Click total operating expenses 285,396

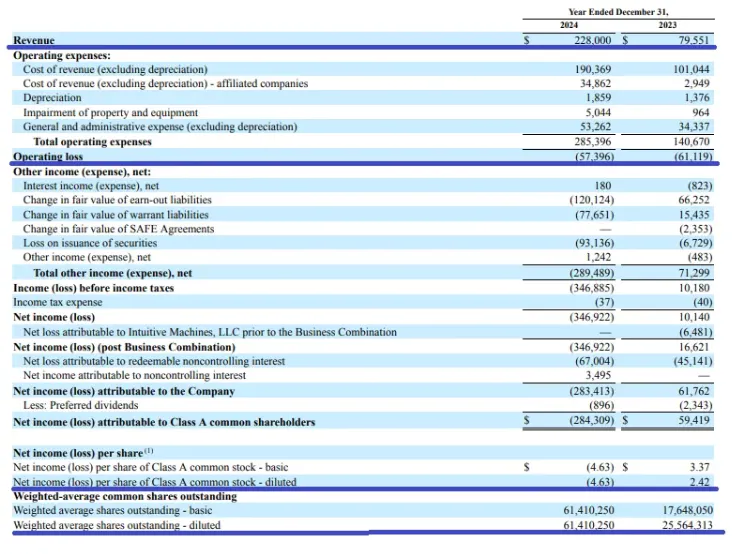pos(593,141)
